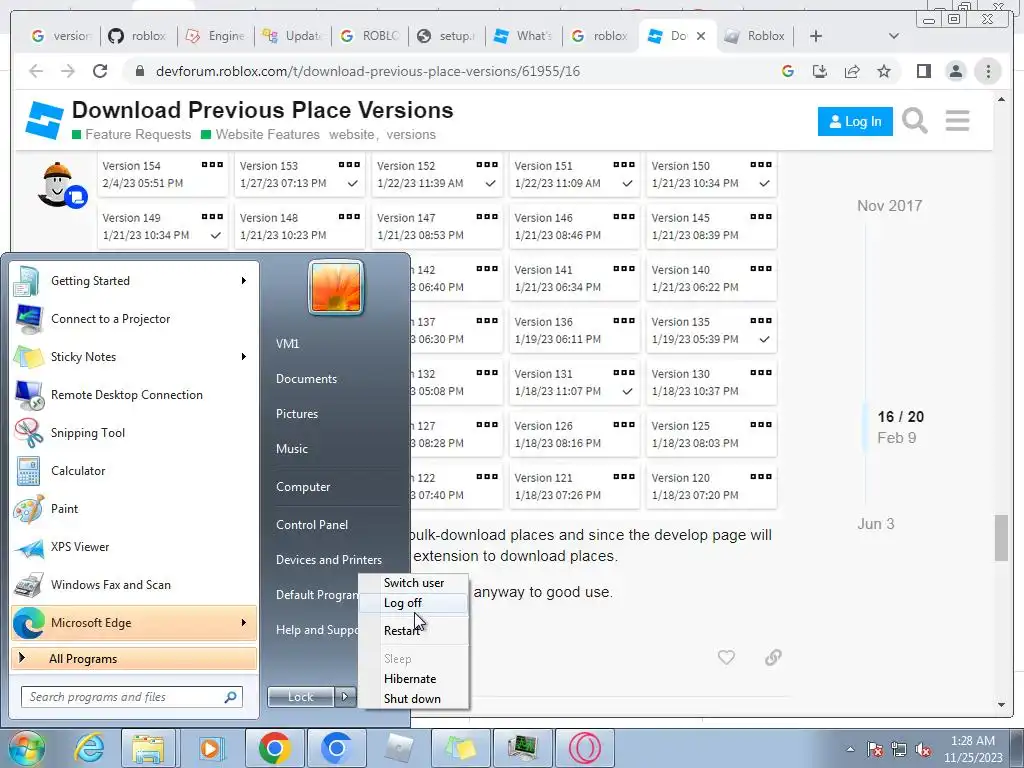
Task: Click the user account picture in start menu
Action: click(x=336, y=287)
